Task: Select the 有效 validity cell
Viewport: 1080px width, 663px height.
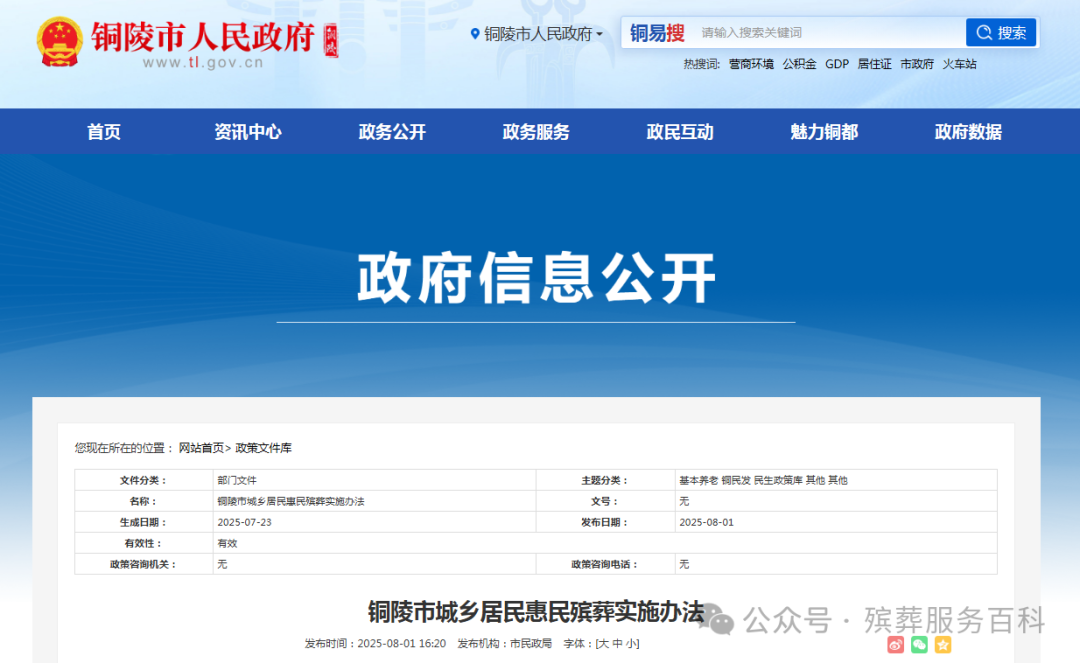Action: [x=605, y=543]
